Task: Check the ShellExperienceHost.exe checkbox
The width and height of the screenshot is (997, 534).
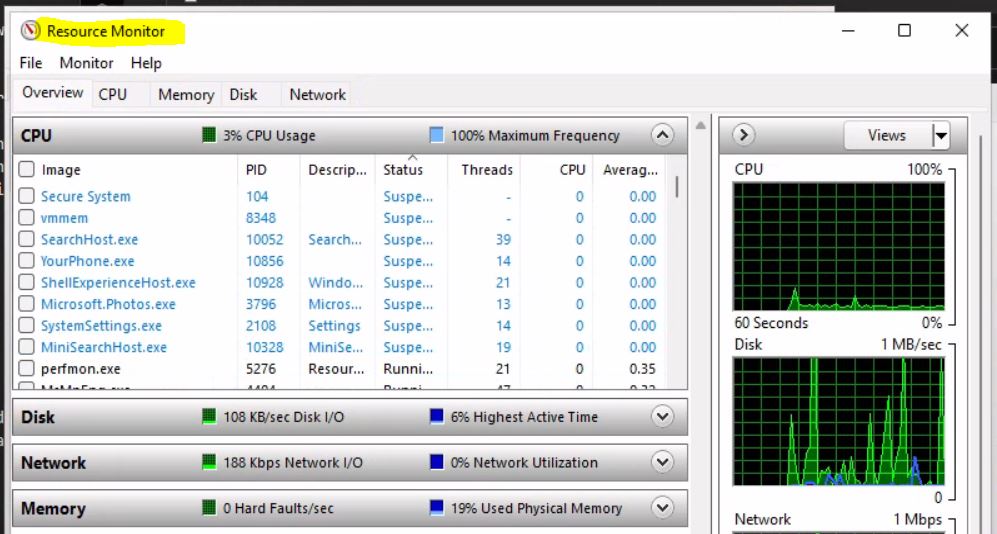Action: (26, 283)
